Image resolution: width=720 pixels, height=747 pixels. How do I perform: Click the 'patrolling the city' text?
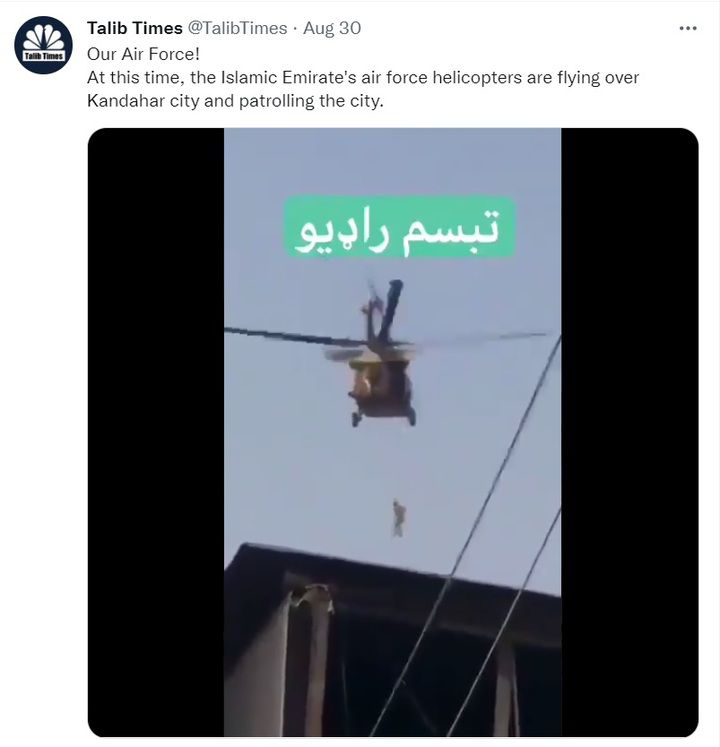pyautogui.click(x=311, y=101)
